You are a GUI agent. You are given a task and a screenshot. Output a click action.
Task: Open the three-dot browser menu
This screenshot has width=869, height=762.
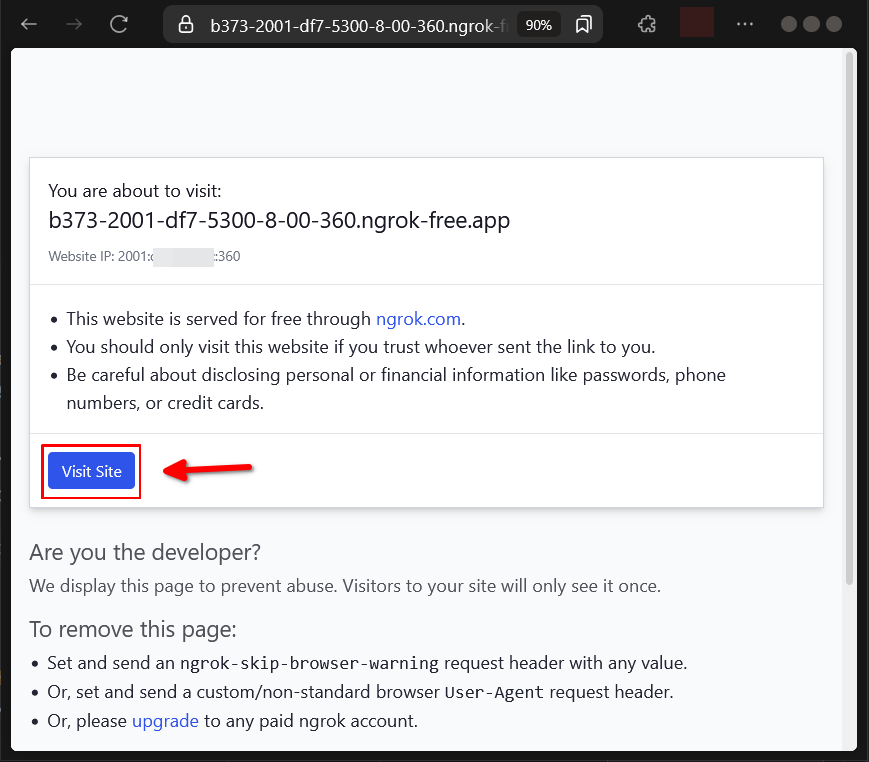click(745, 24)
